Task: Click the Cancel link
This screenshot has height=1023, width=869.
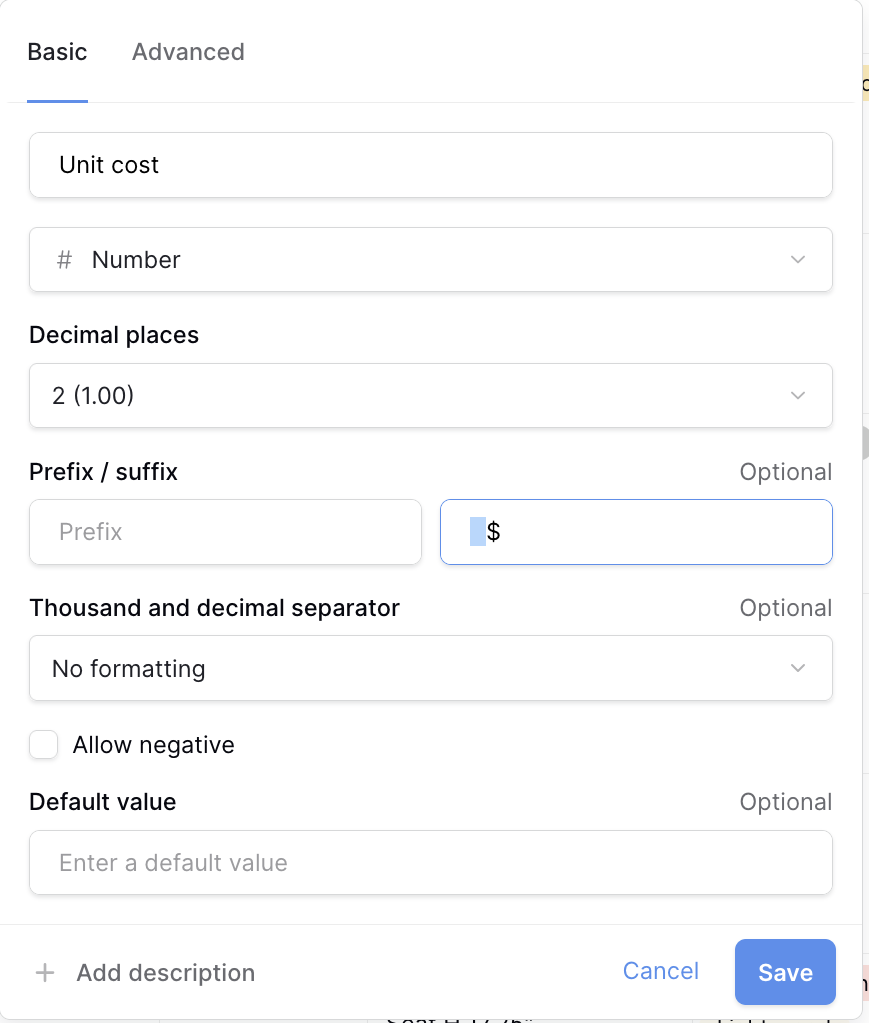Action: click(660, 971)
